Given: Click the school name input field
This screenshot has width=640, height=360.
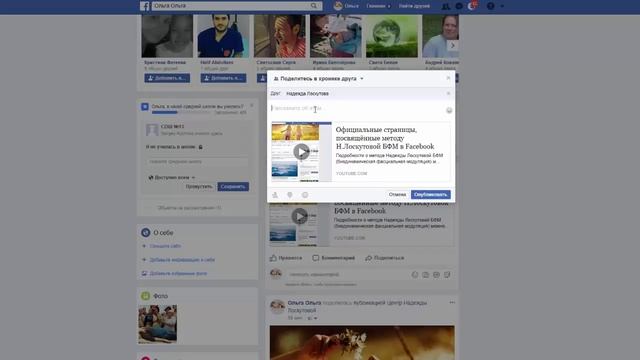Looking at the screenshot, I should click(x=197, y=162).
